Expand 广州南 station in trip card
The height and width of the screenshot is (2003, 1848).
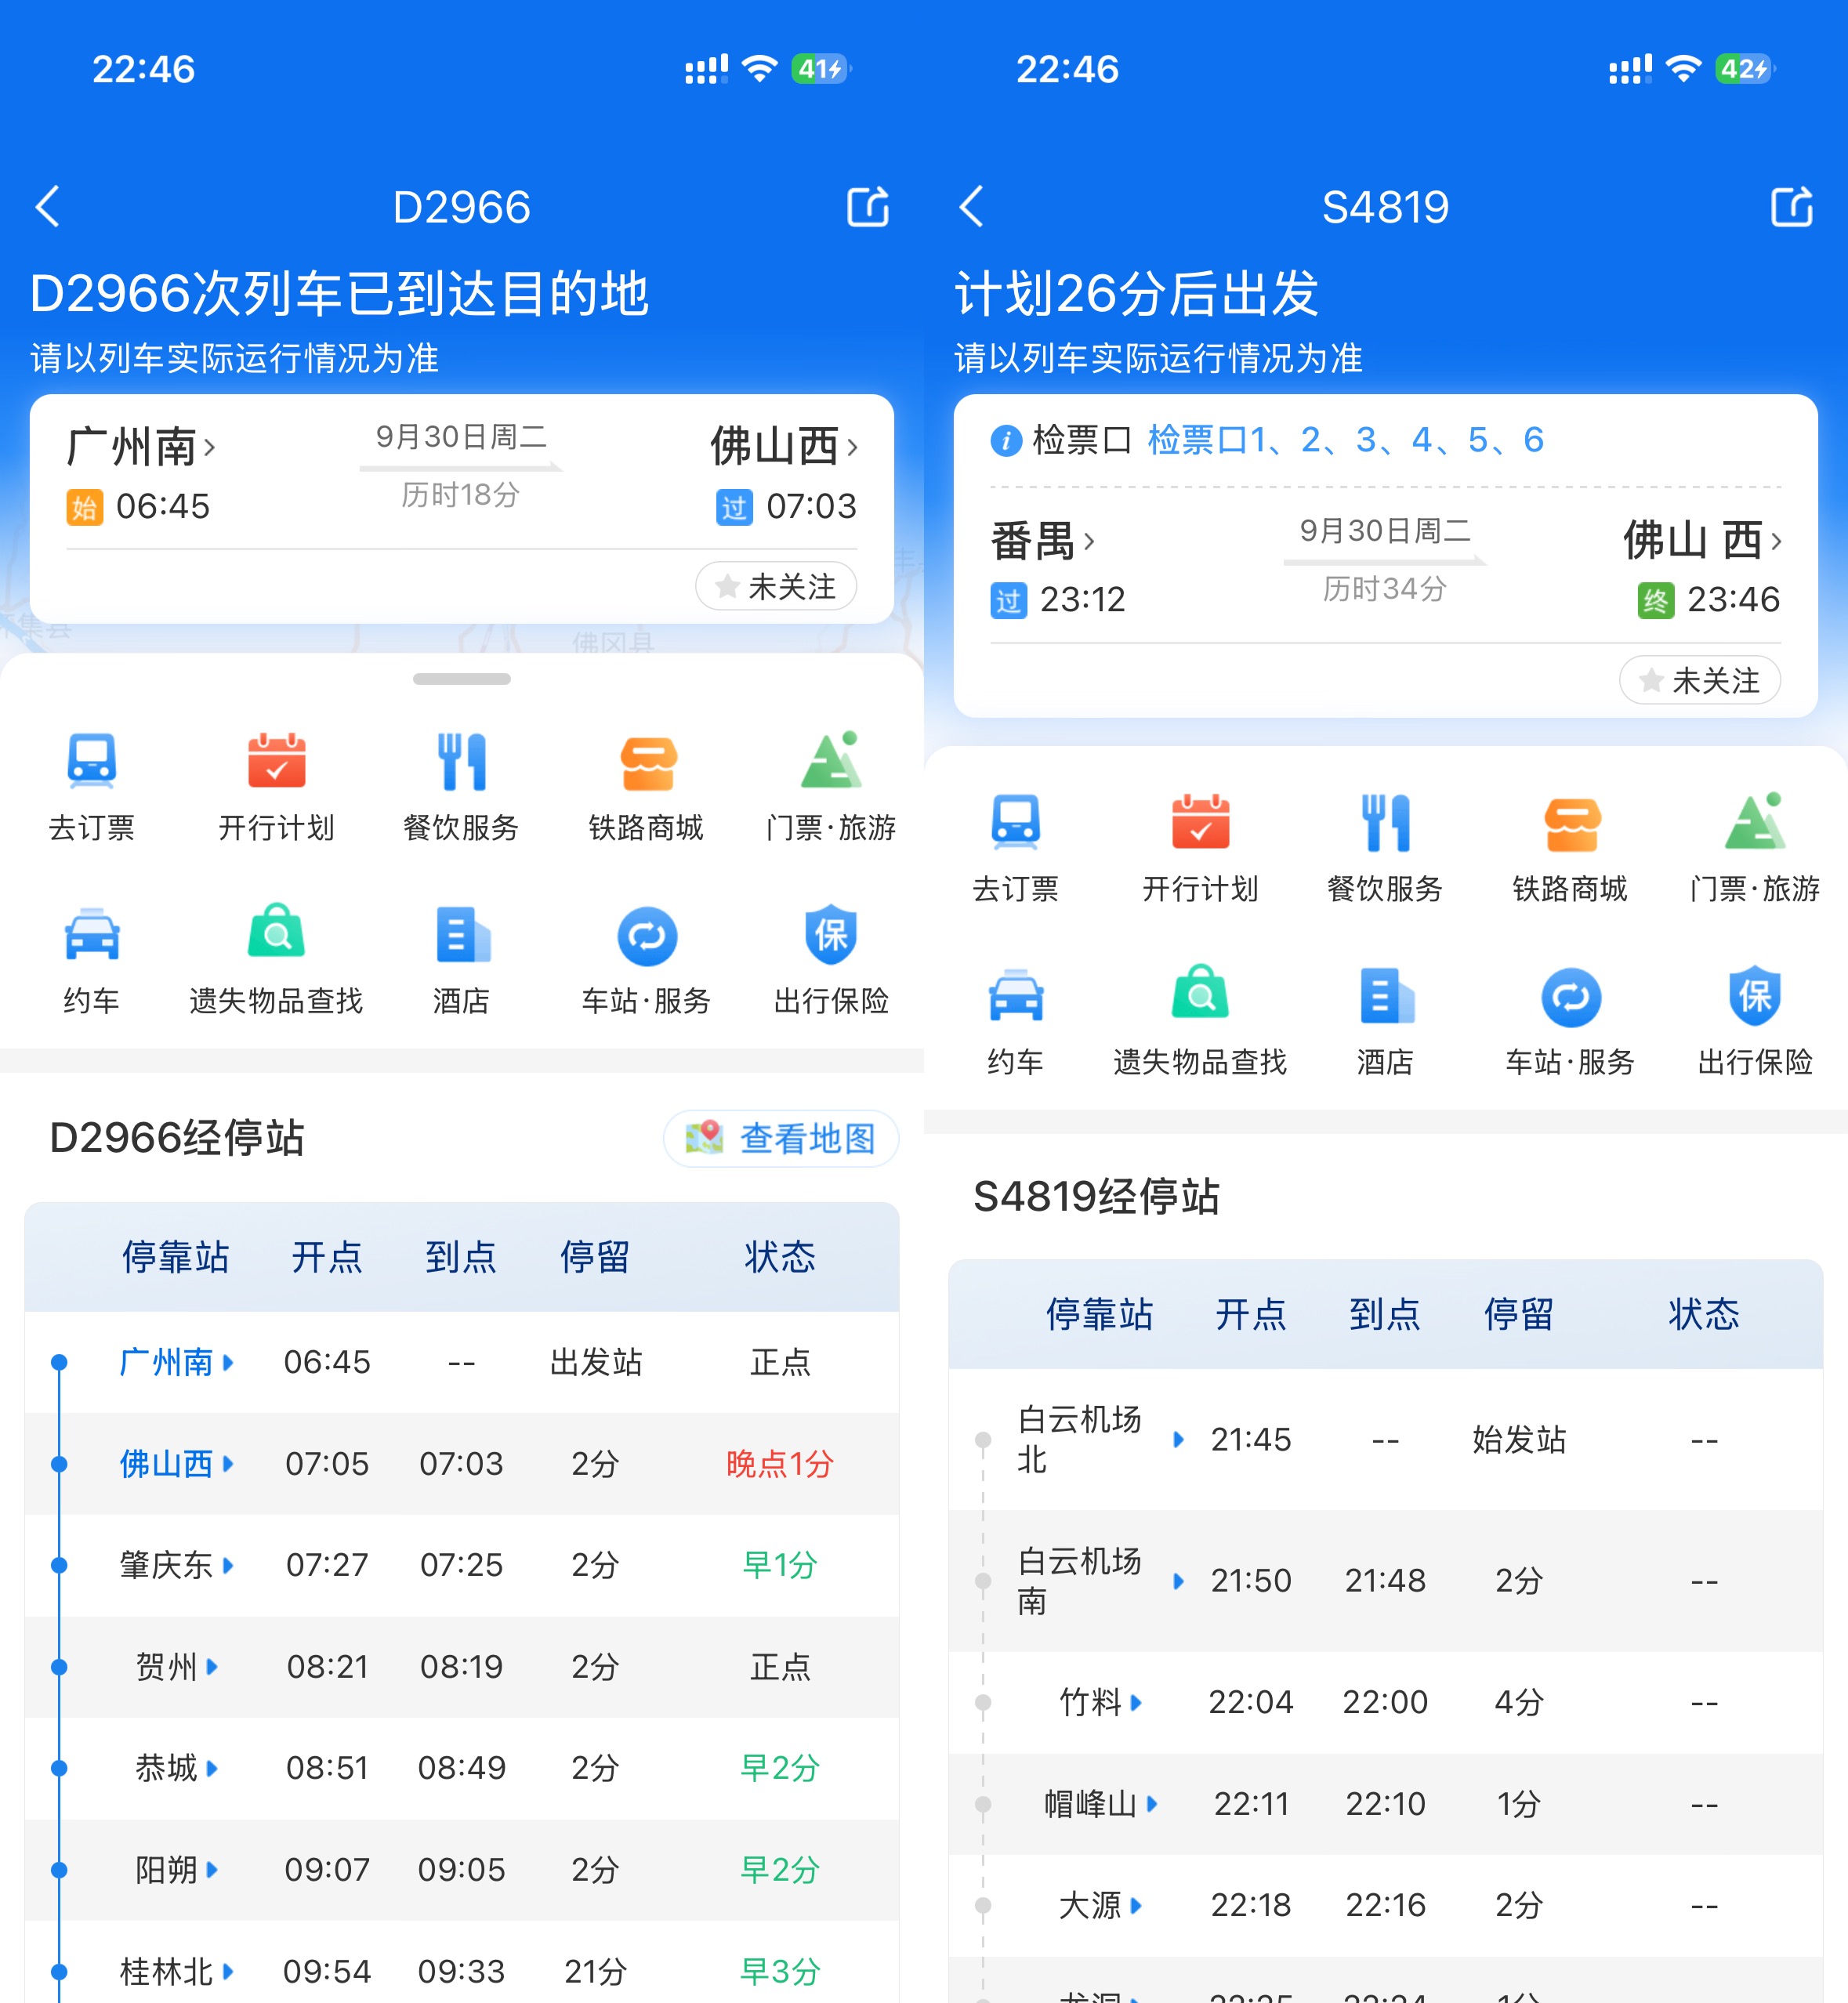pyautogui.click(x=140, y=447)
